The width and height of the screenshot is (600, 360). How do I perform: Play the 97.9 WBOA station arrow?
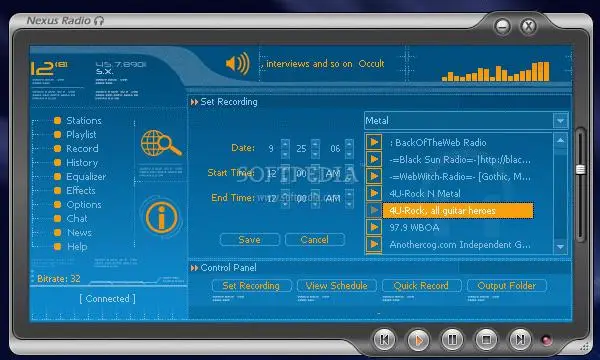click(374, 227)
